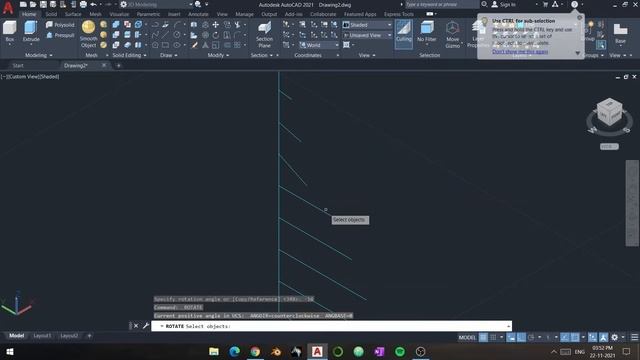Image resolution: width=640 pixels, height=360 pixels.
Task: Click the Move Gizmo tool
Action: (x=452, y=35)
